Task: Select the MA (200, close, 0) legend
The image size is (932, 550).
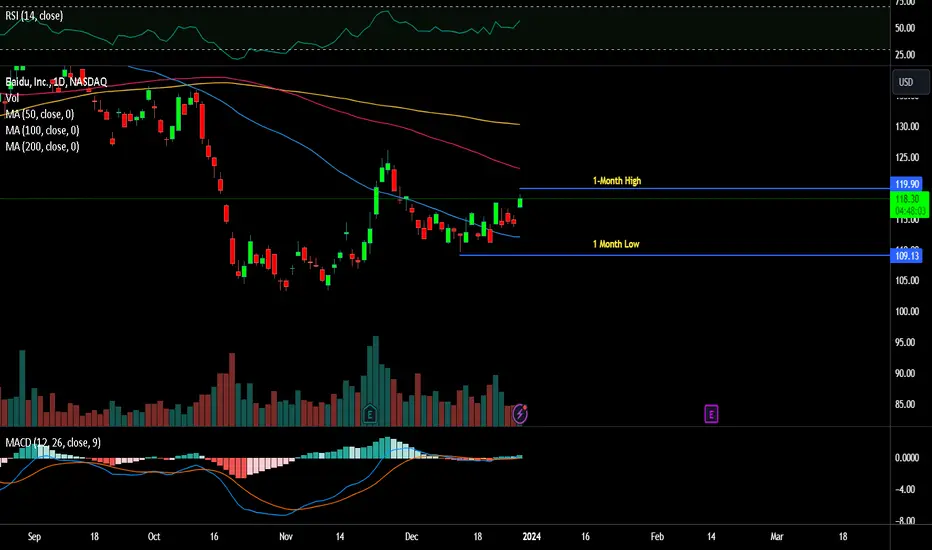Action: tap(42, 146)
